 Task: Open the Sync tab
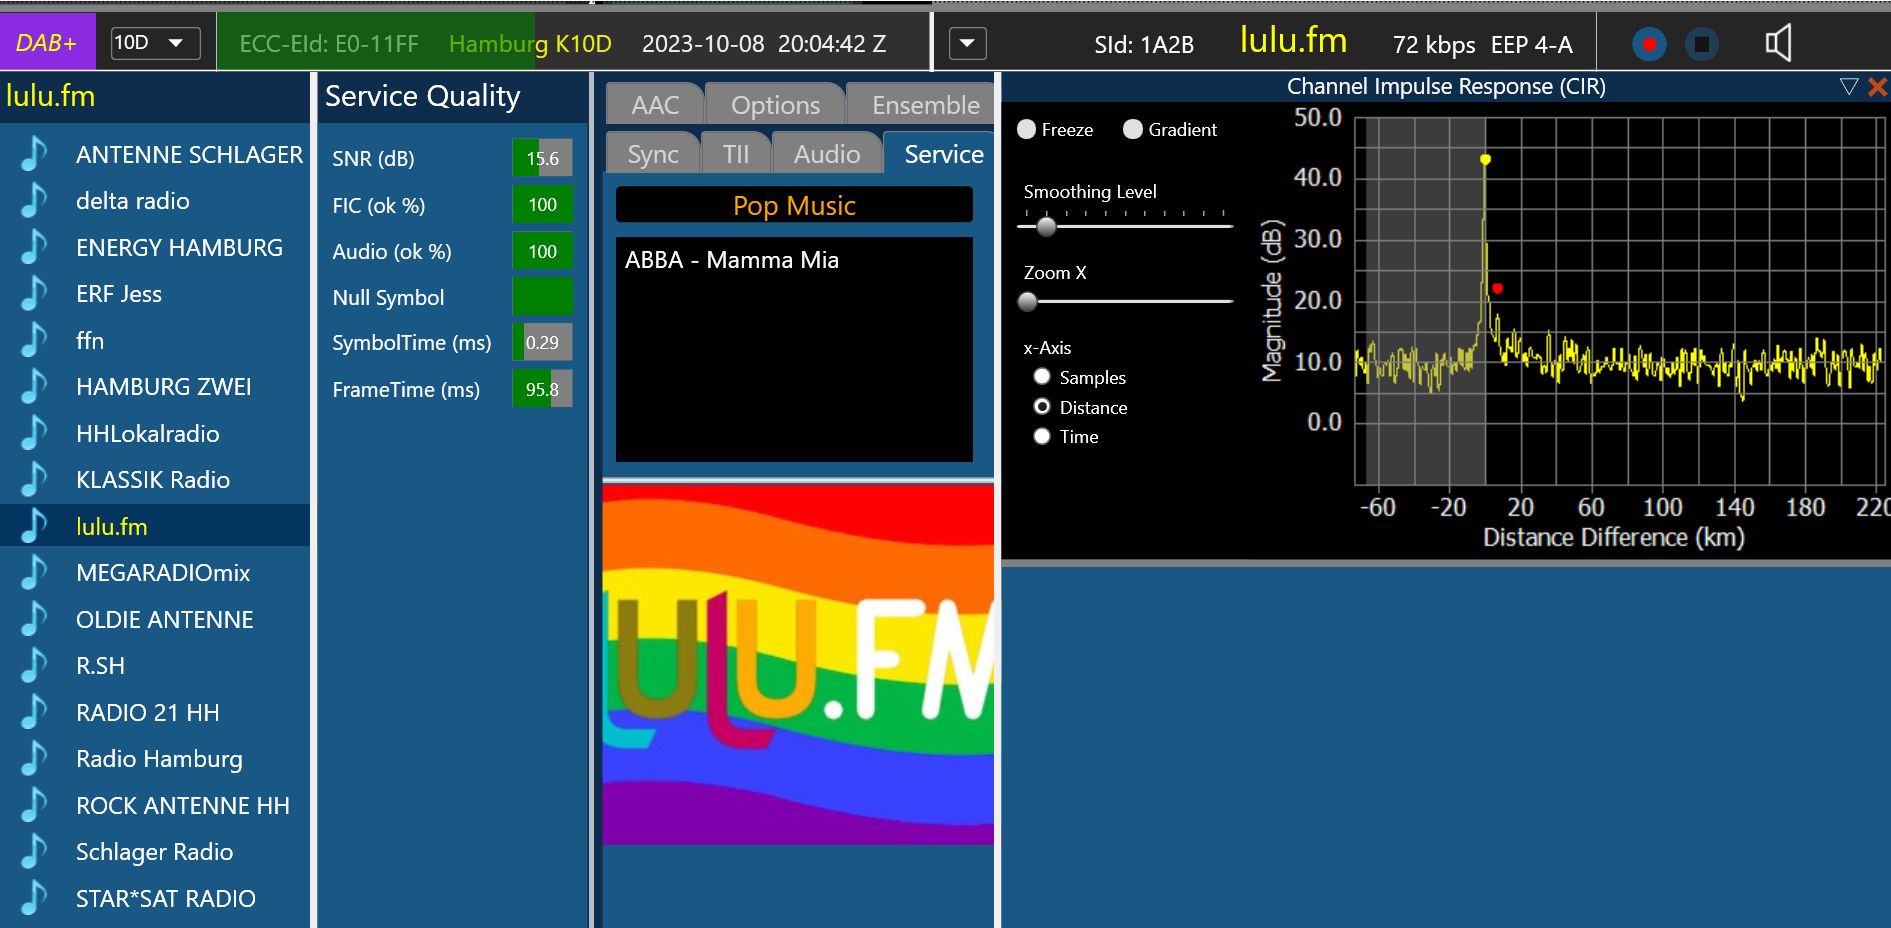click(x=652, y=154)
